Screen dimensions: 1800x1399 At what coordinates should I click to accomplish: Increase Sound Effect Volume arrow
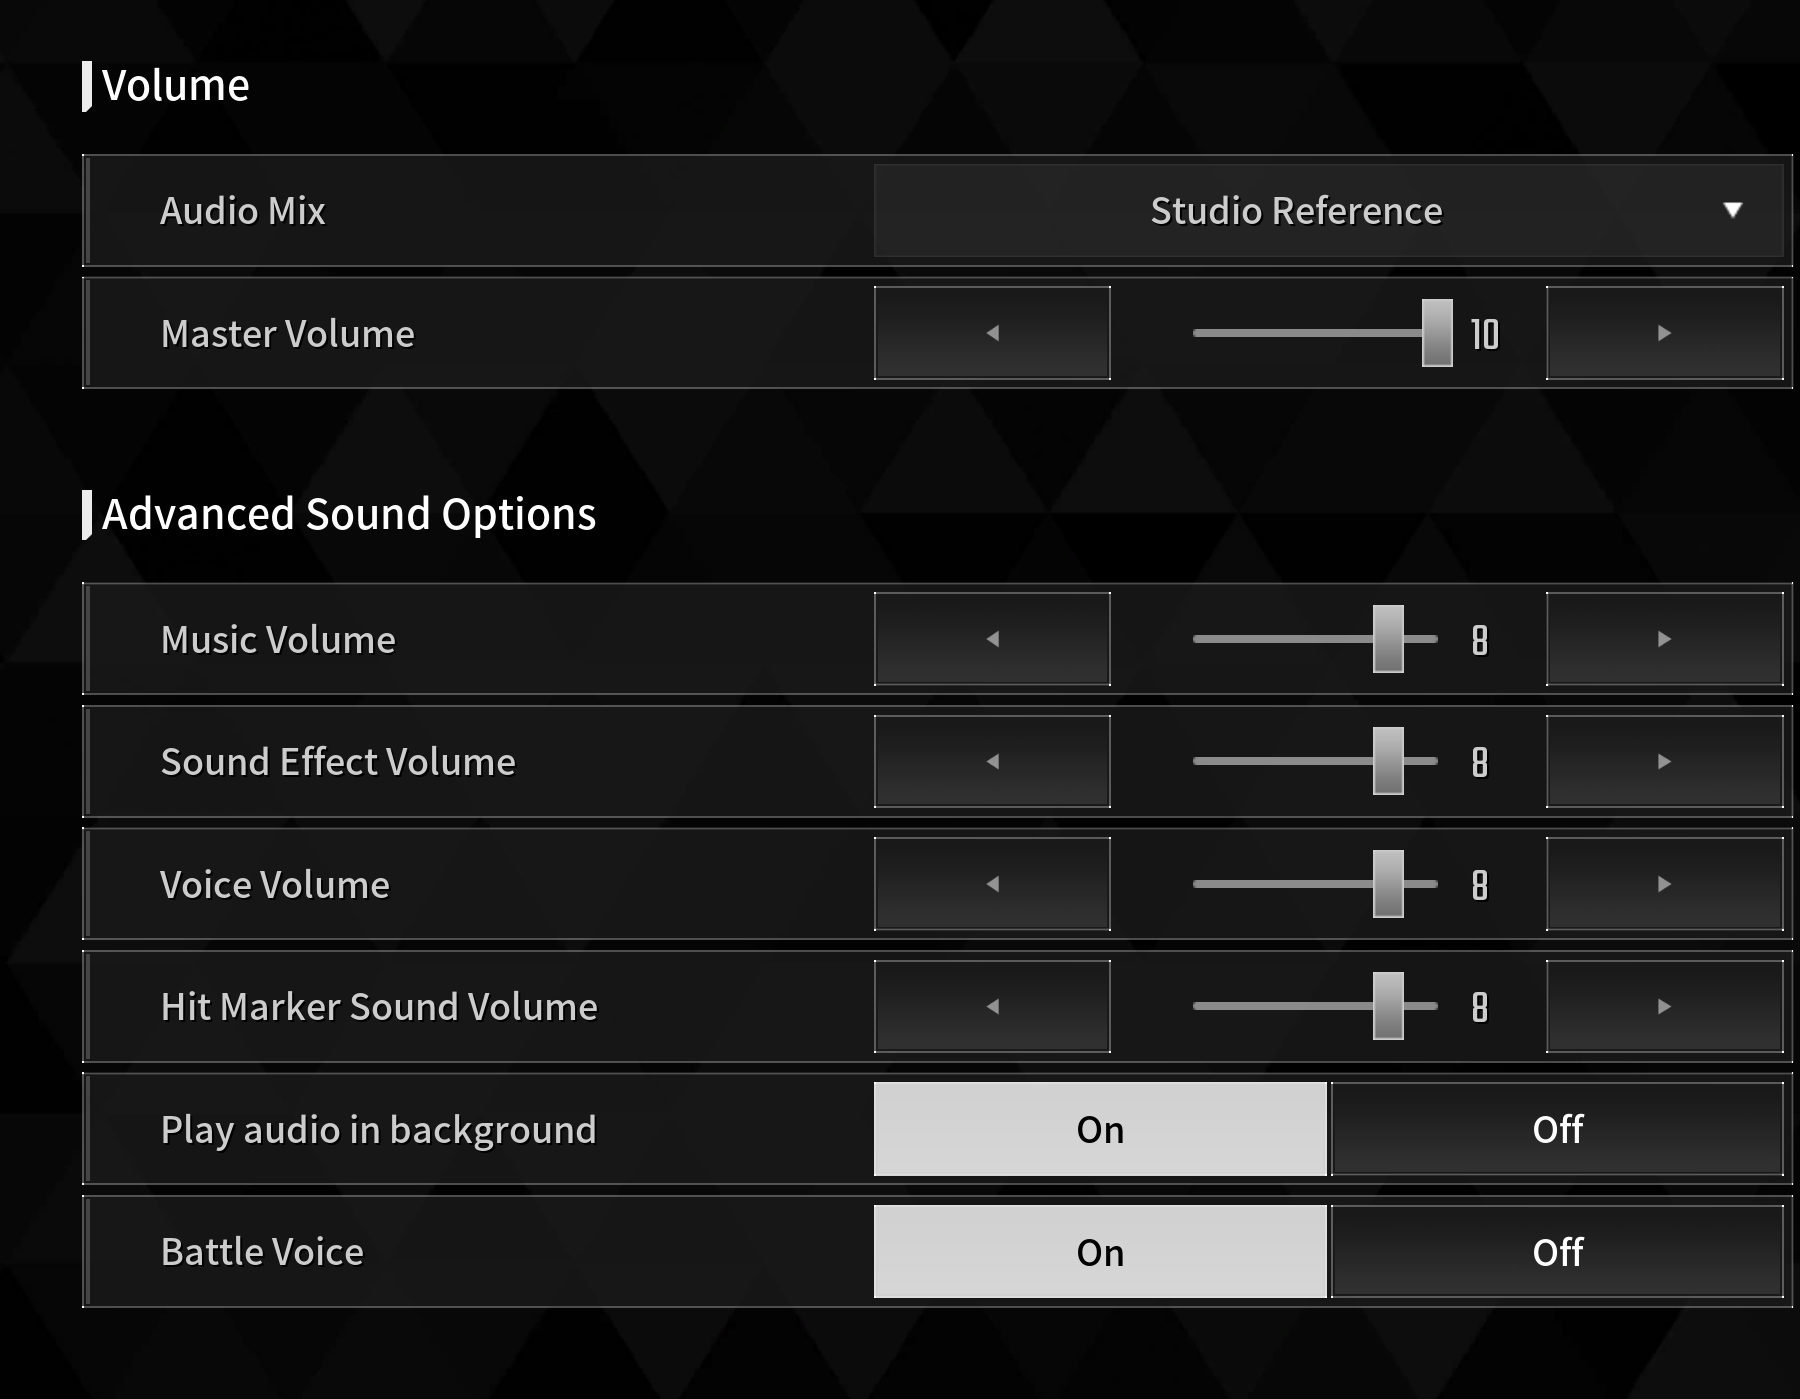(x=1664, y=761)
